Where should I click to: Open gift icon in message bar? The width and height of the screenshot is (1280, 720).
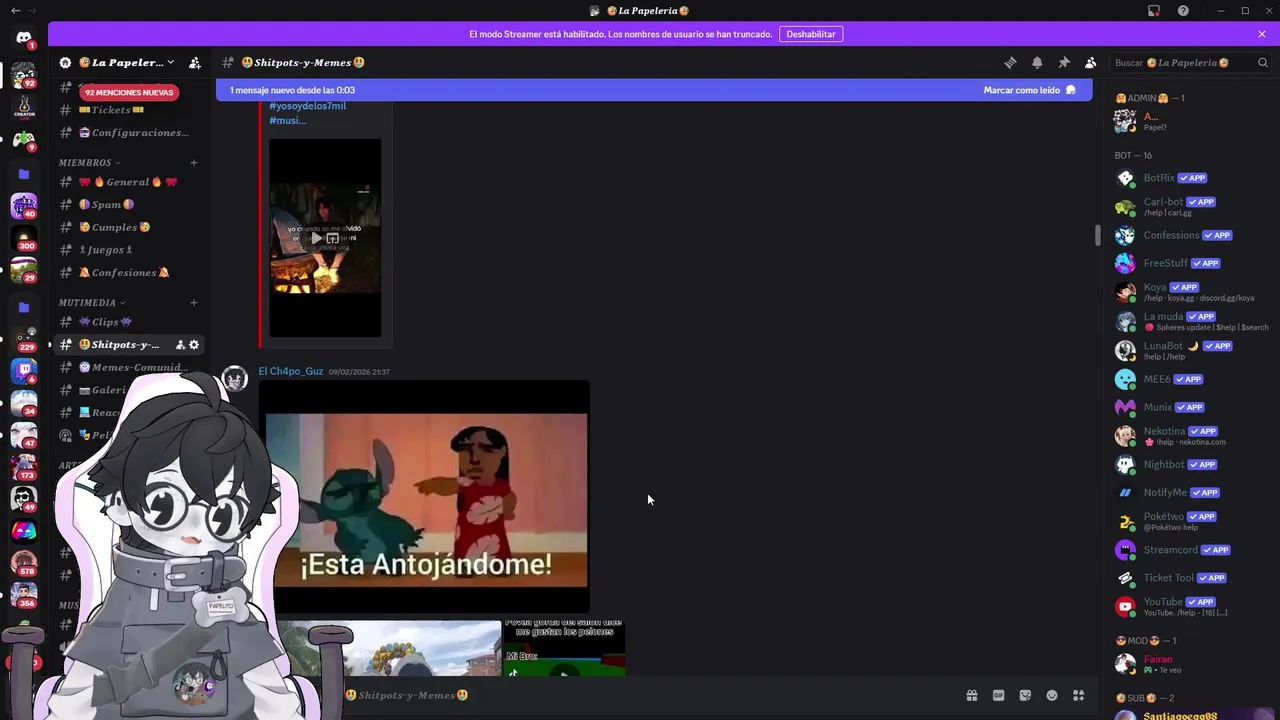(x=971, y=695)
